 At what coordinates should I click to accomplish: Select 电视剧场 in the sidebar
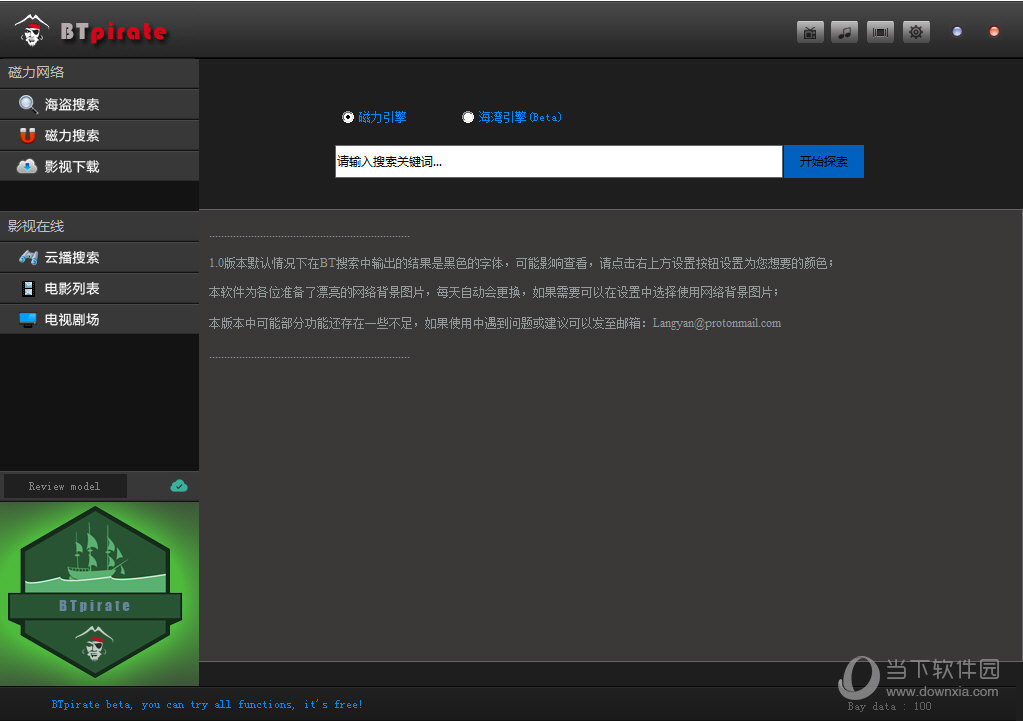pyautogui.click(x=99, y=319)
